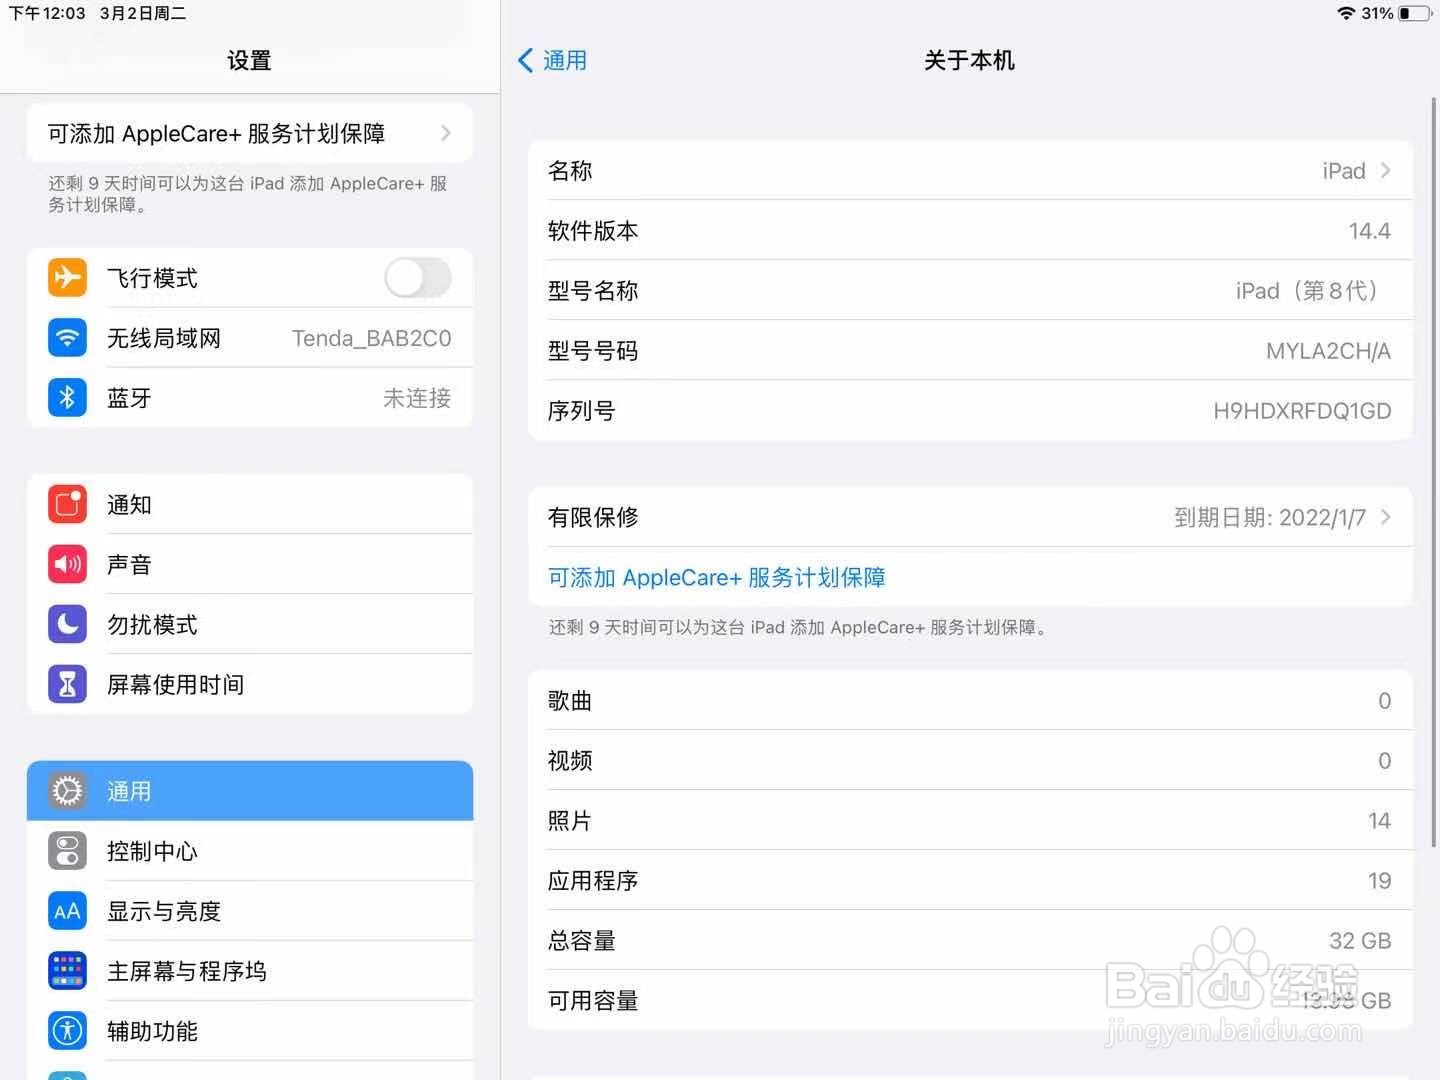The height and width of the screenshot is (1080, 1440).
Task: Open 通知 settings row
Action: tap(250, 504)
